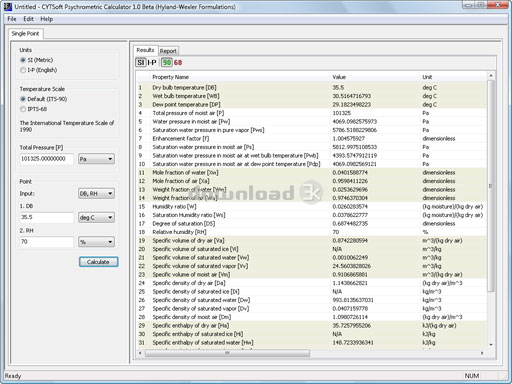The image size is (512, 384).
Task: Click the RH value input field
Action: pos(46,242)
